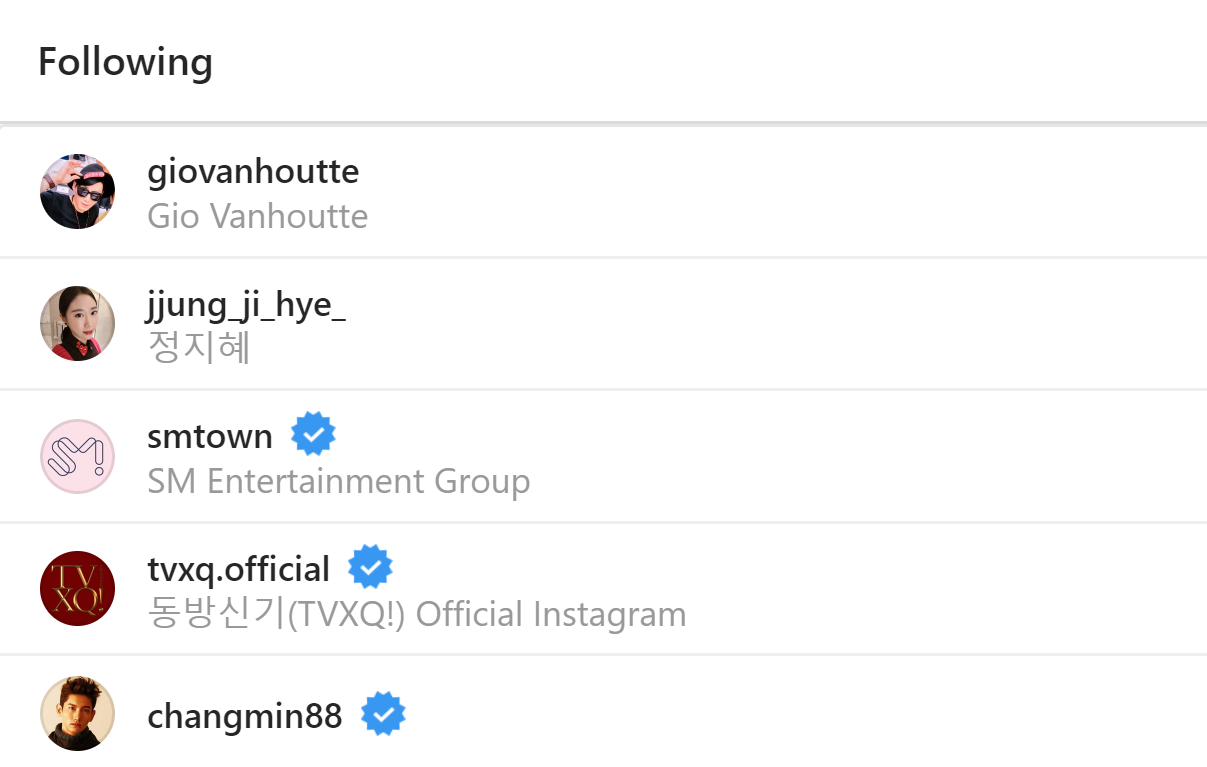This screenshot has height=767, width=1207.
Task: Click jjung_ji_hye_'s profile avatar
Action: point(77,324)
